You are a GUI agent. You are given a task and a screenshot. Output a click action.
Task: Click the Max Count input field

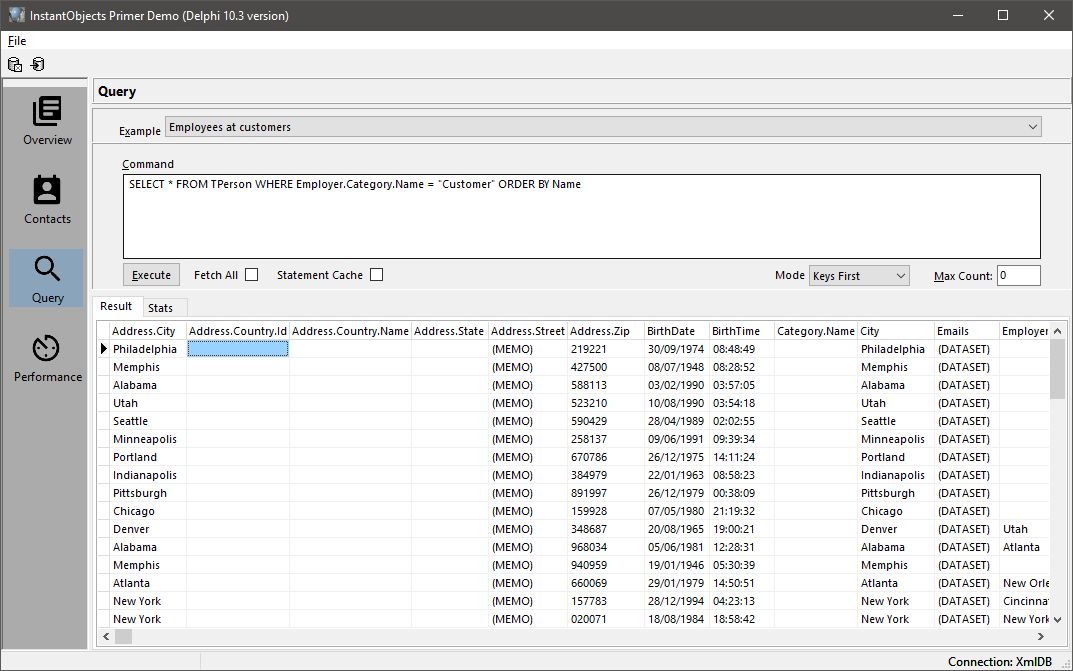click(1018, 275)
